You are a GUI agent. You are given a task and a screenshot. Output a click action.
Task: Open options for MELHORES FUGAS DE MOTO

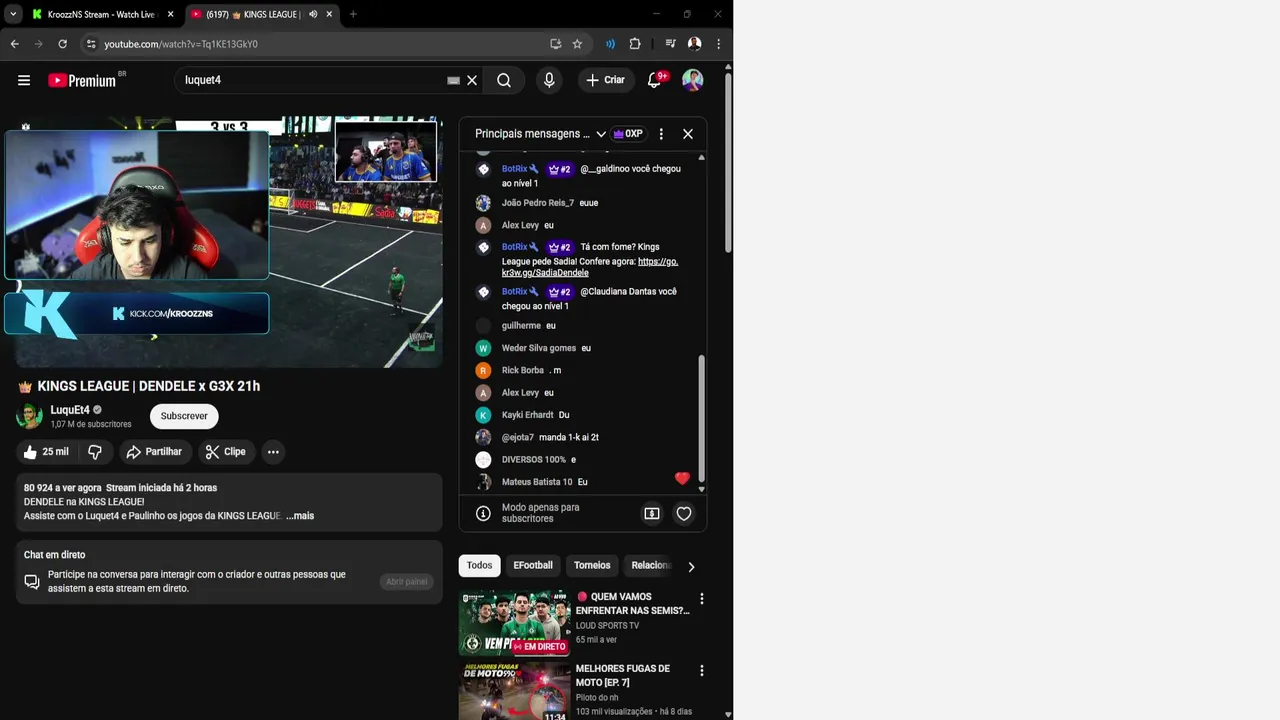click(x=702, y=671)
